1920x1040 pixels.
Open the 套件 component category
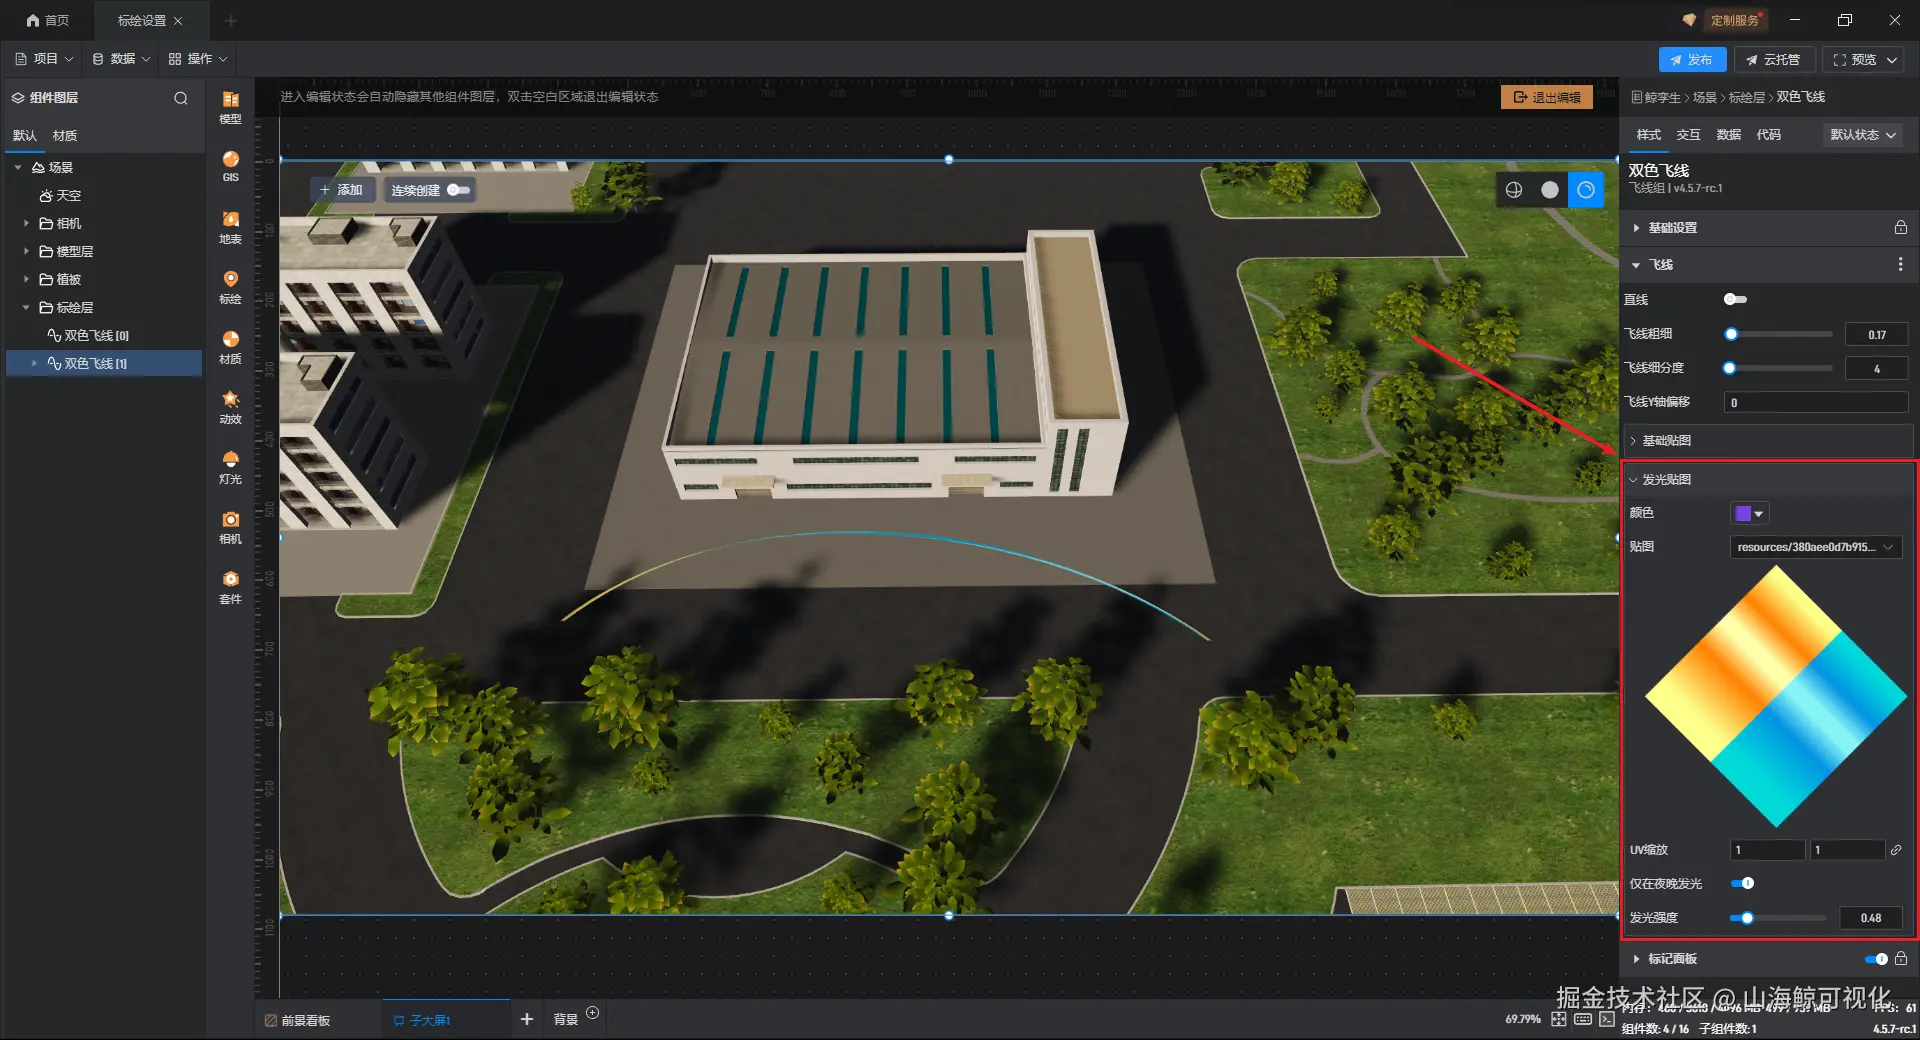tap(230, 587)
